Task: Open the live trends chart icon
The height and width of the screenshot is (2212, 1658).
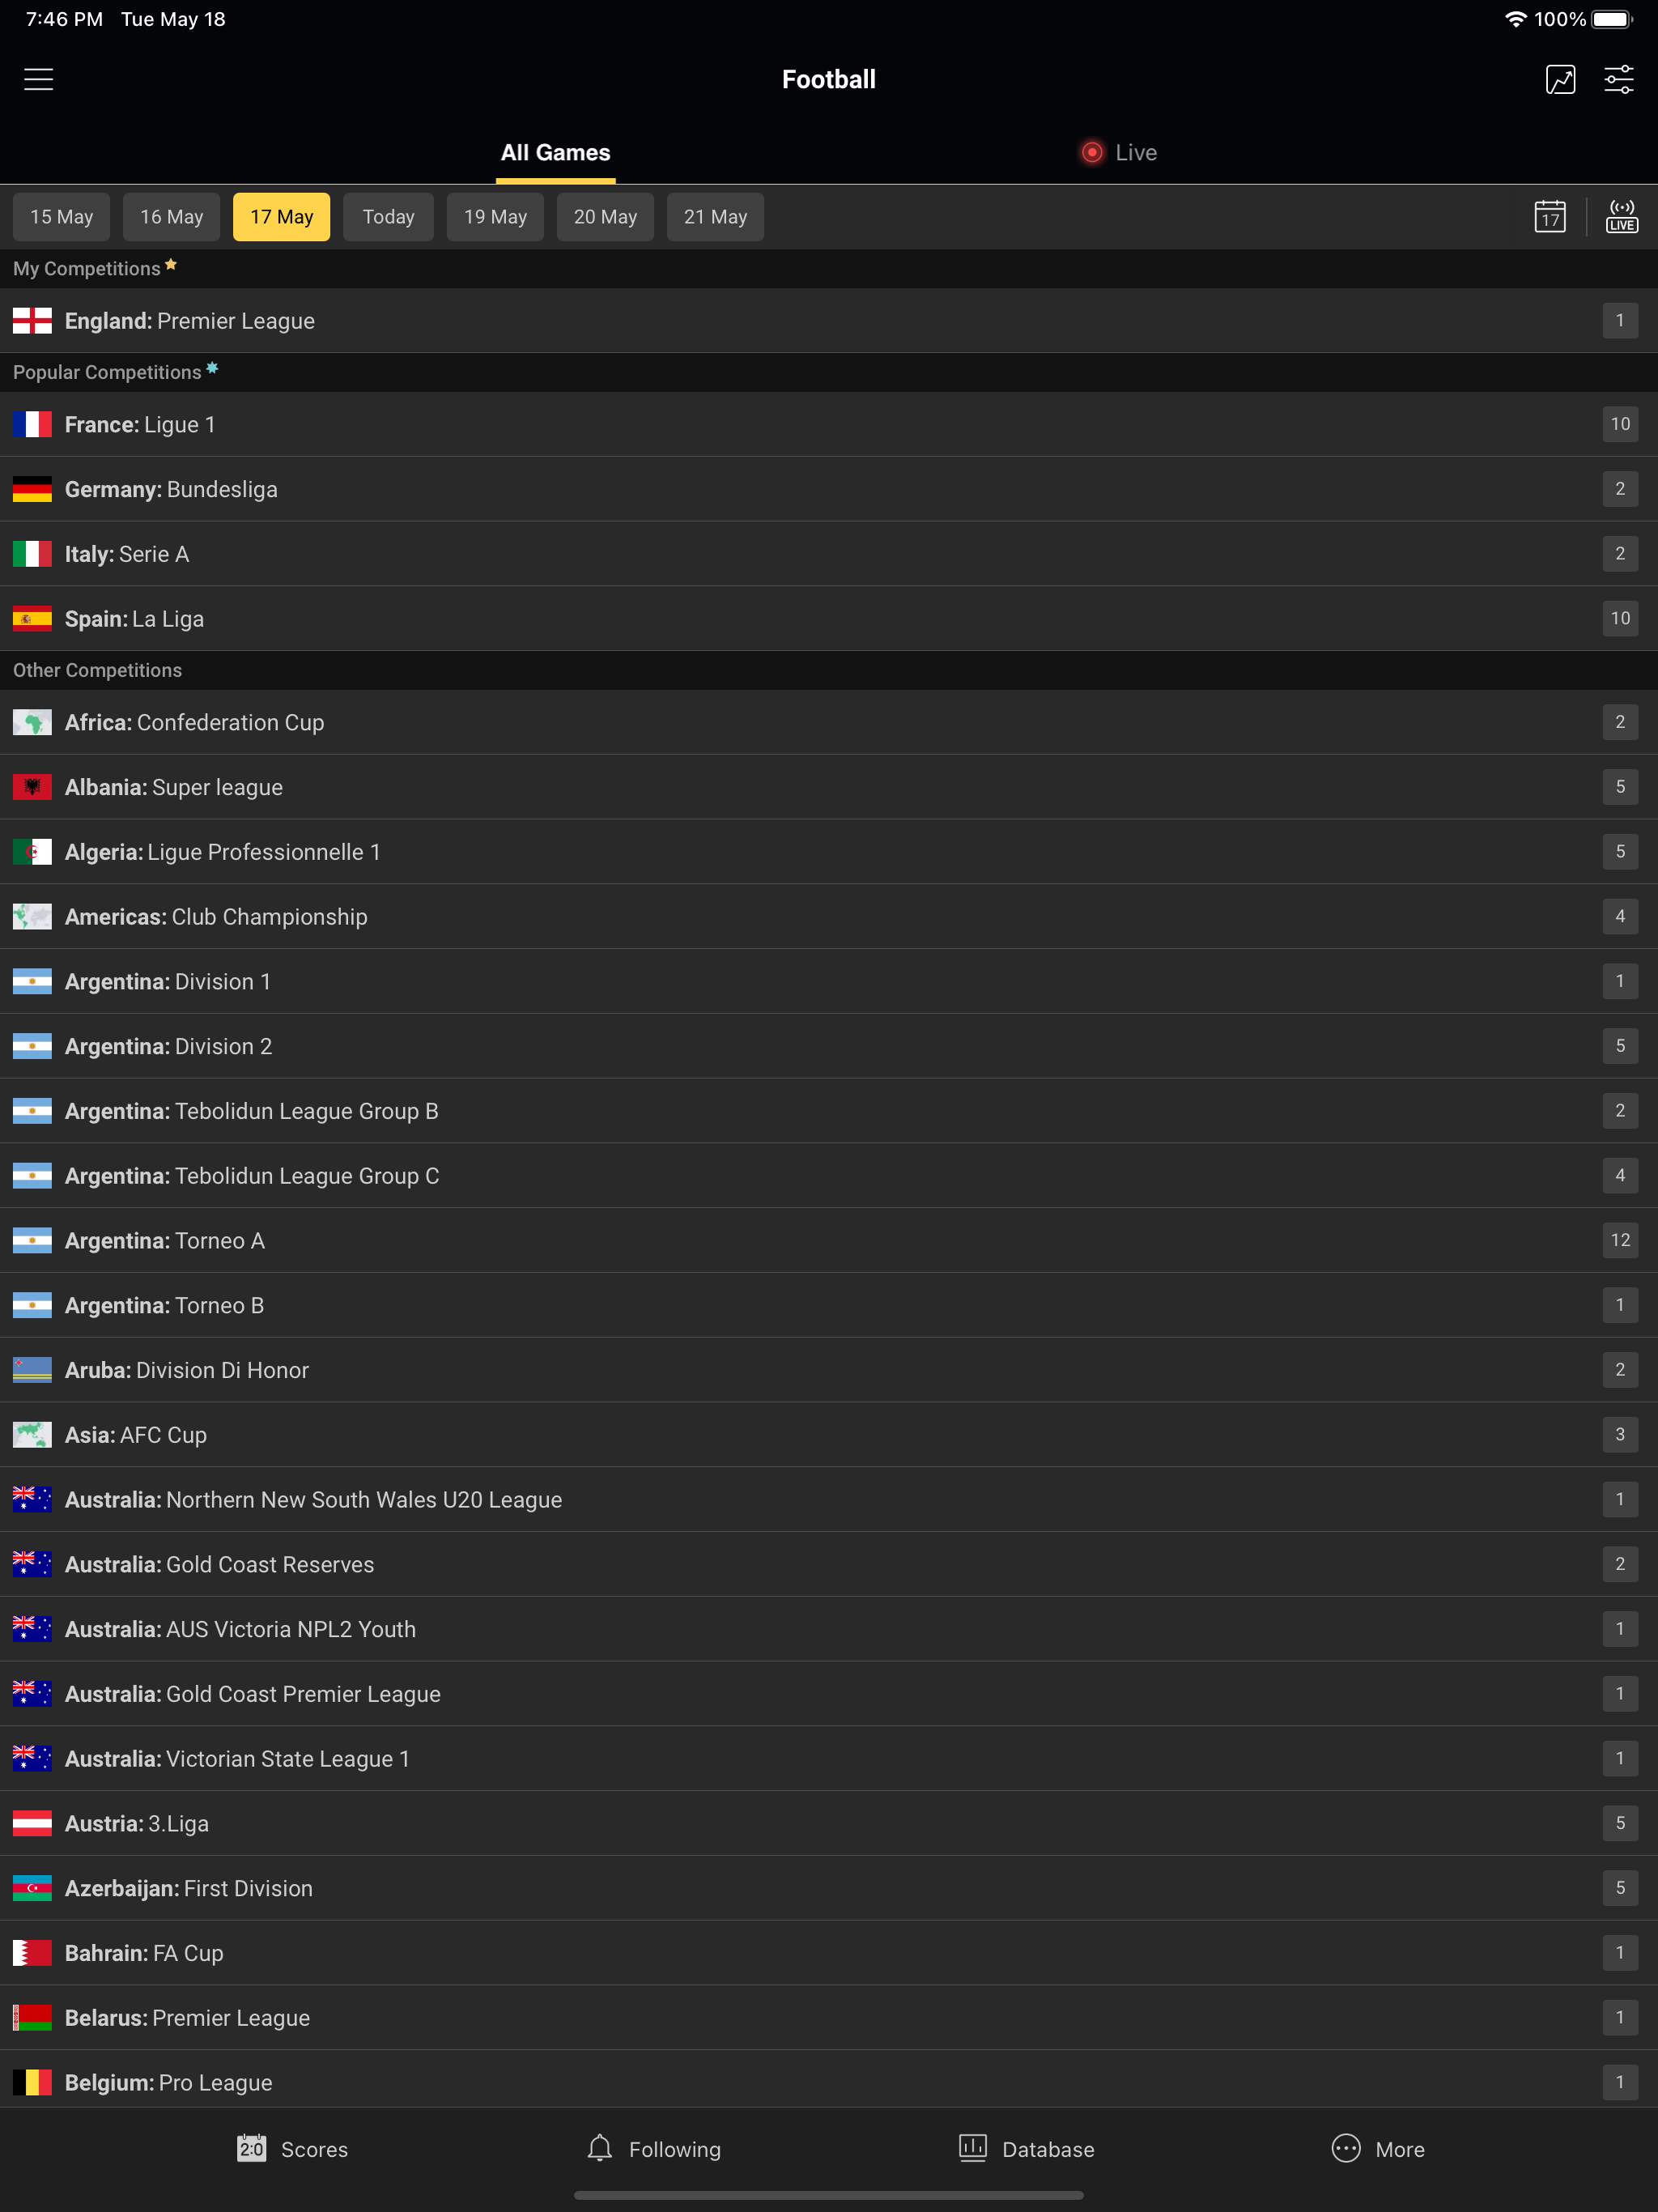Action: click(1561, 78)
